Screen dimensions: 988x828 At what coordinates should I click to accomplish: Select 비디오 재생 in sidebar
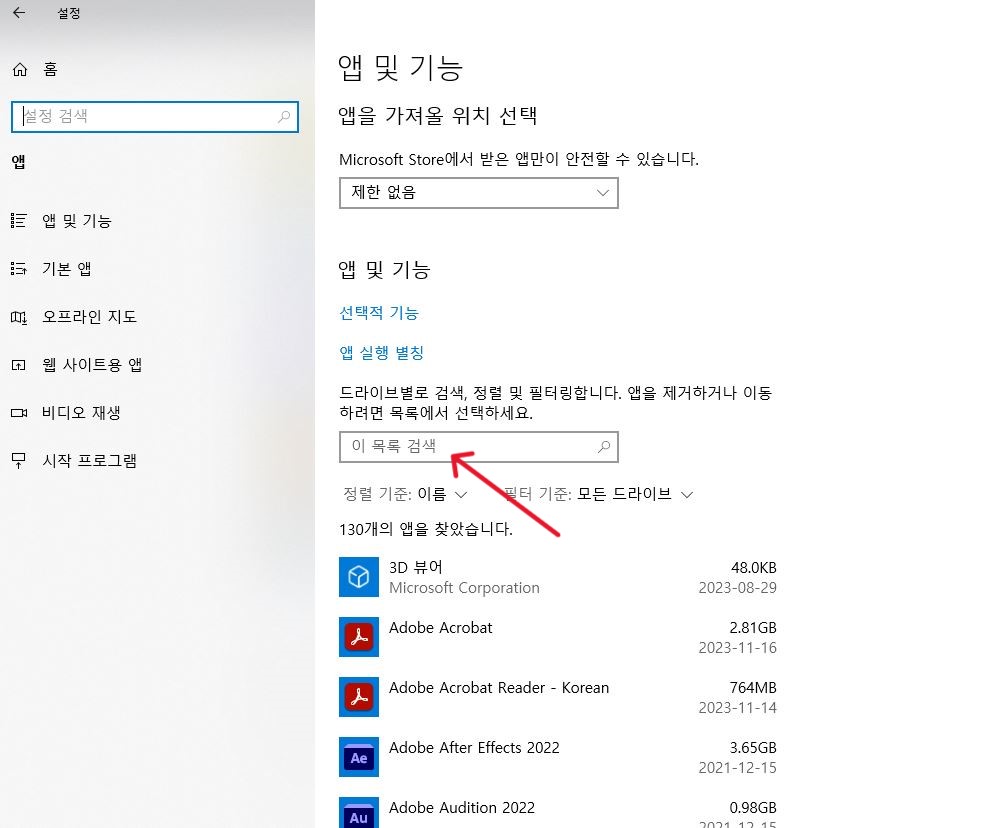coord(81,413)
